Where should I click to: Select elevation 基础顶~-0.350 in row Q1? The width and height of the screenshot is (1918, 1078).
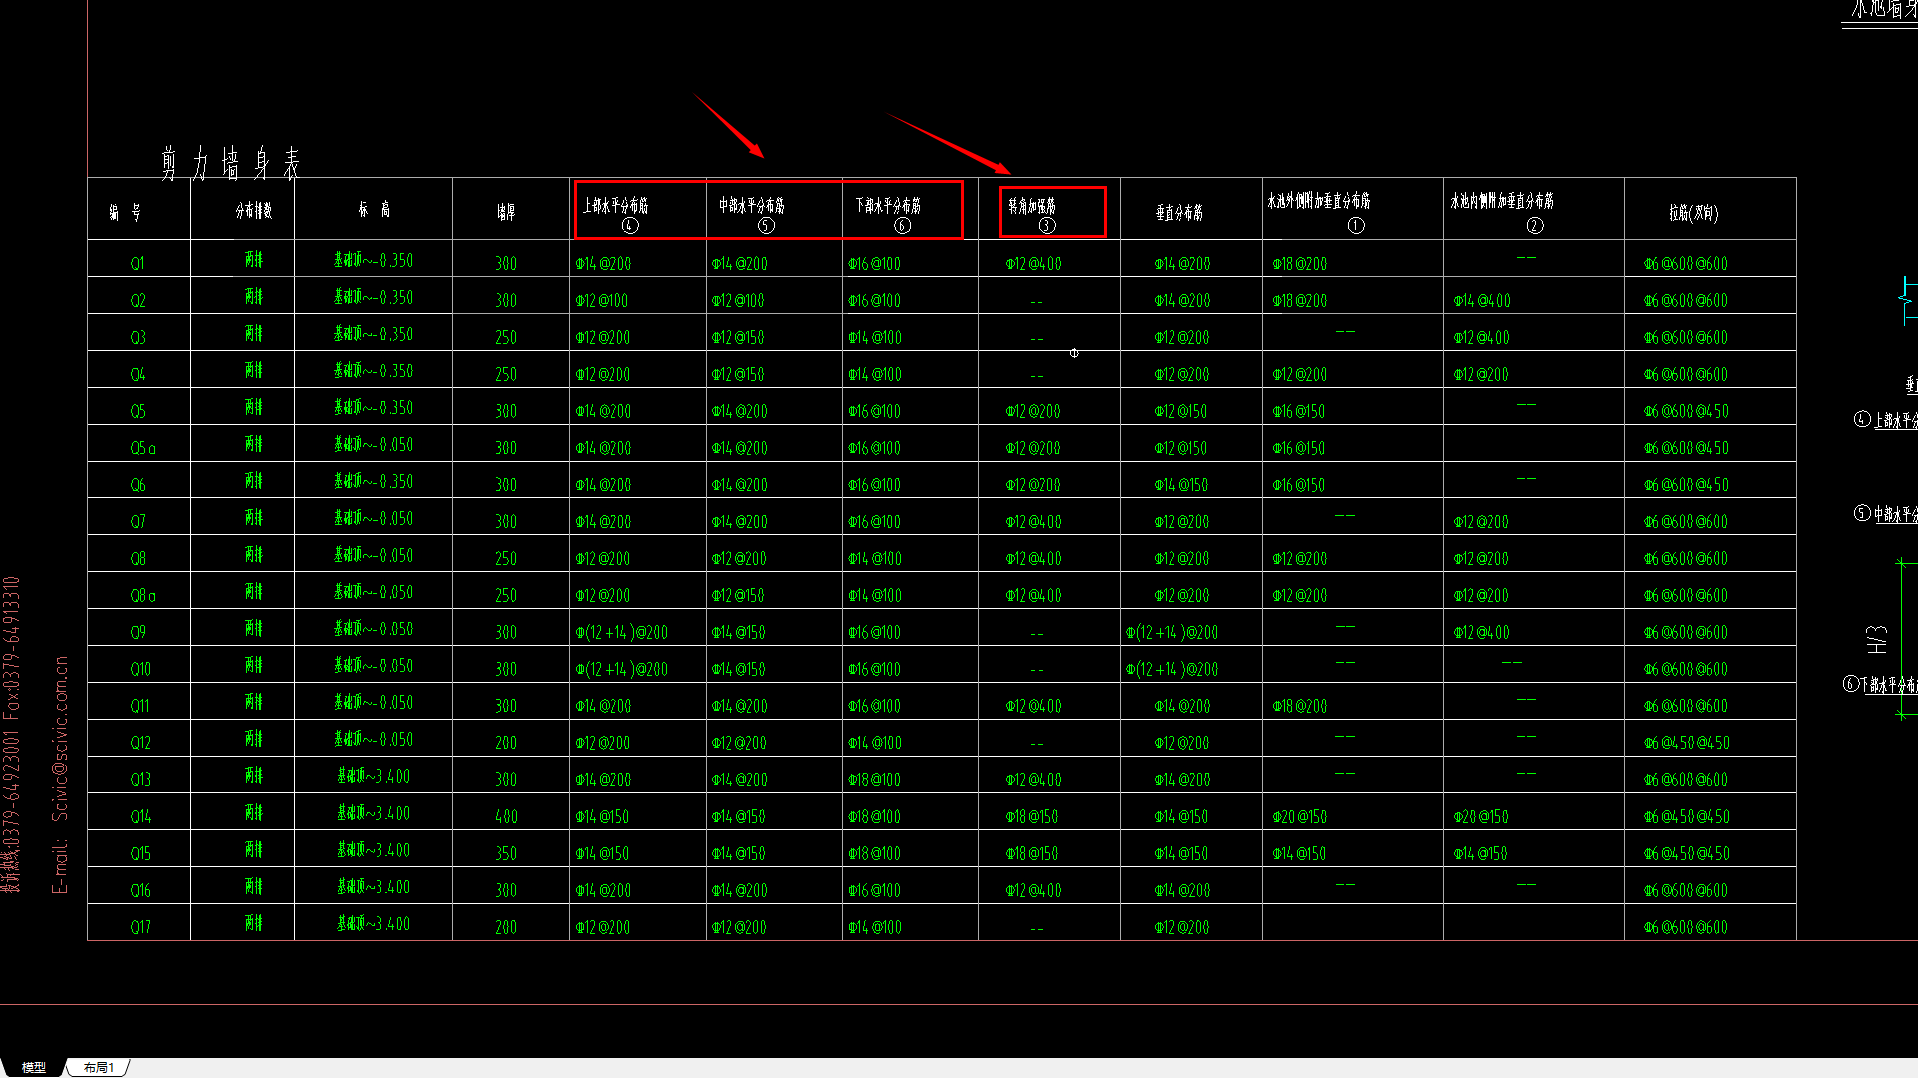tap(373, 261)
